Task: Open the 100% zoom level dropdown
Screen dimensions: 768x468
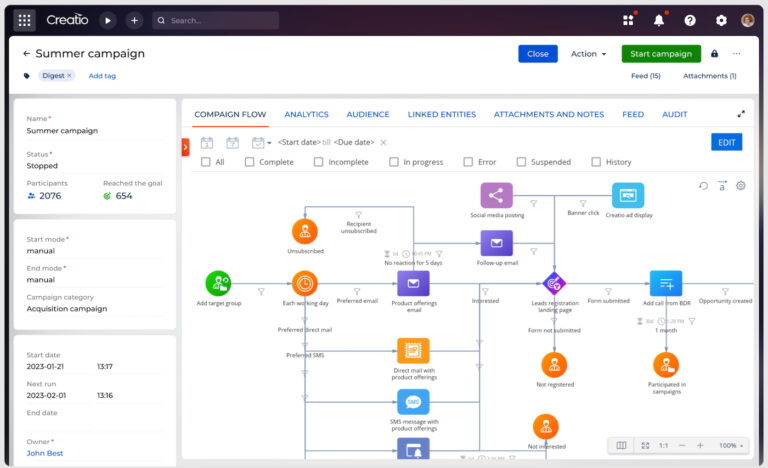Action: click(x=731, y=445)
